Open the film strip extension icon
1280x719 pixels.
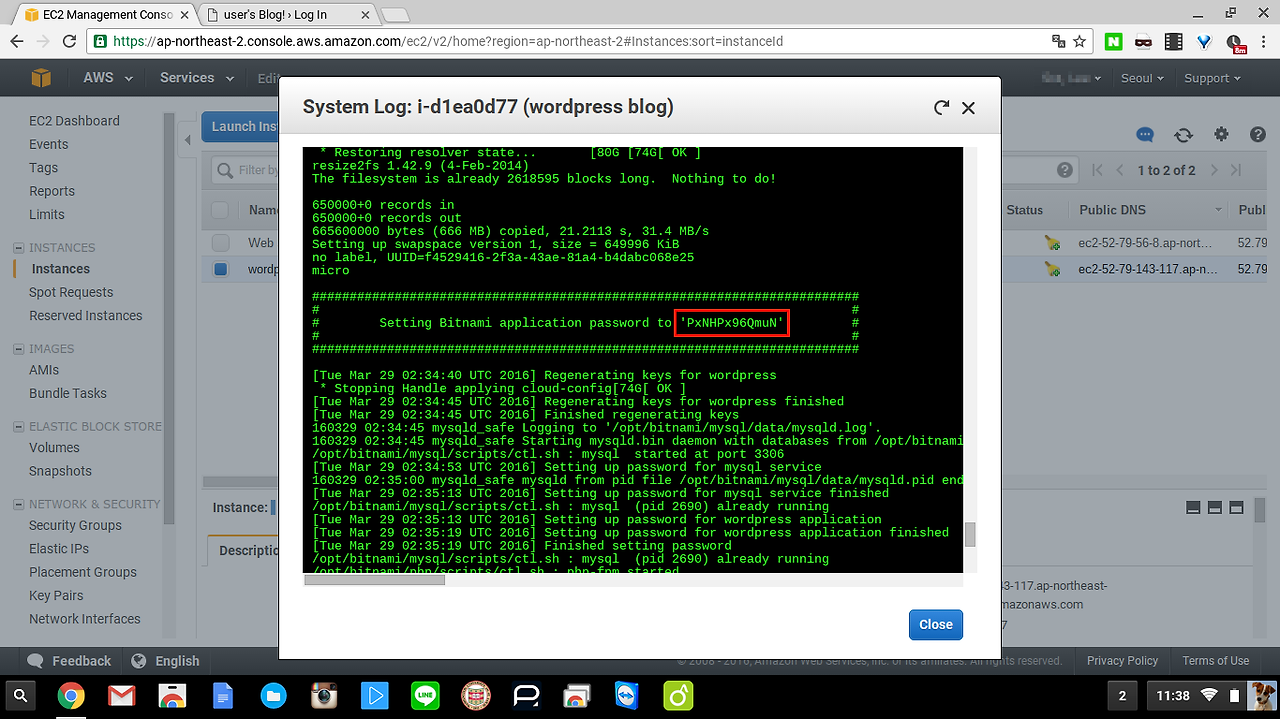click(1174, 42)
